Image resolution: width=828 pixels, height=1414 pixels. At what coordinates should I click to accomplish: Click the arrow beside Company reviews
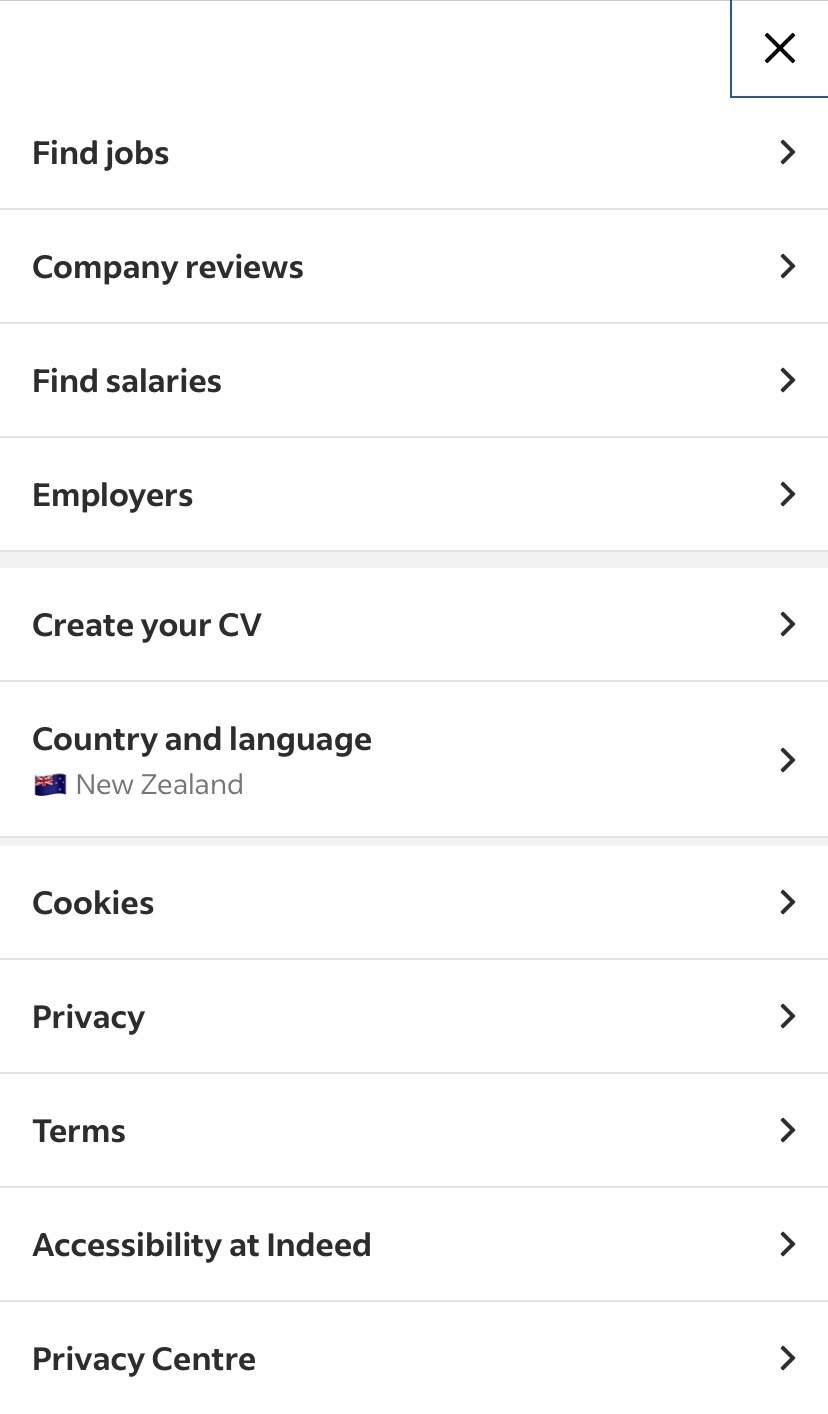(787, 266)
